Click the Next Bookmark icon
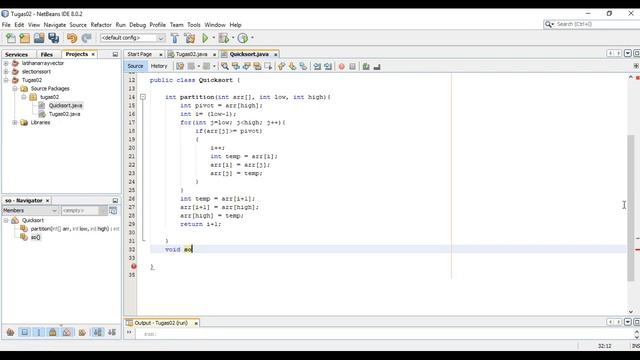 tap(292, 66)
